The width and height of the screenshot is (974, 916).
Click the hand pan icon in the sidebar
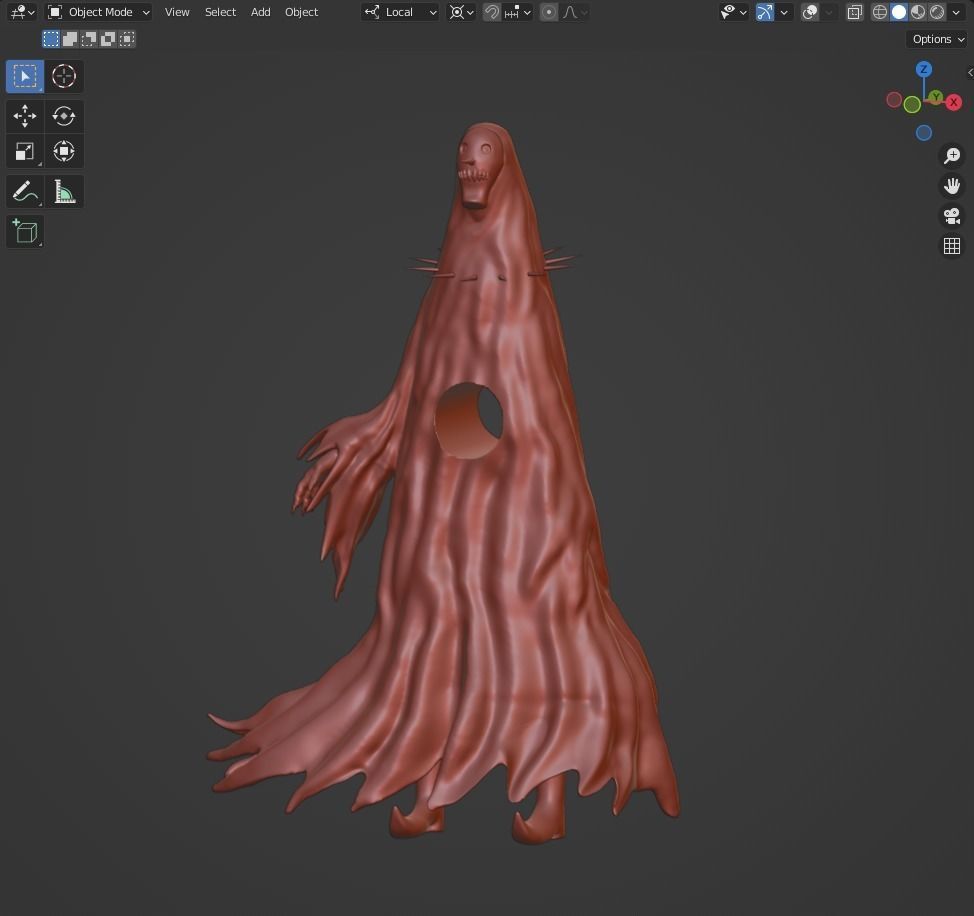pos(951,185)
